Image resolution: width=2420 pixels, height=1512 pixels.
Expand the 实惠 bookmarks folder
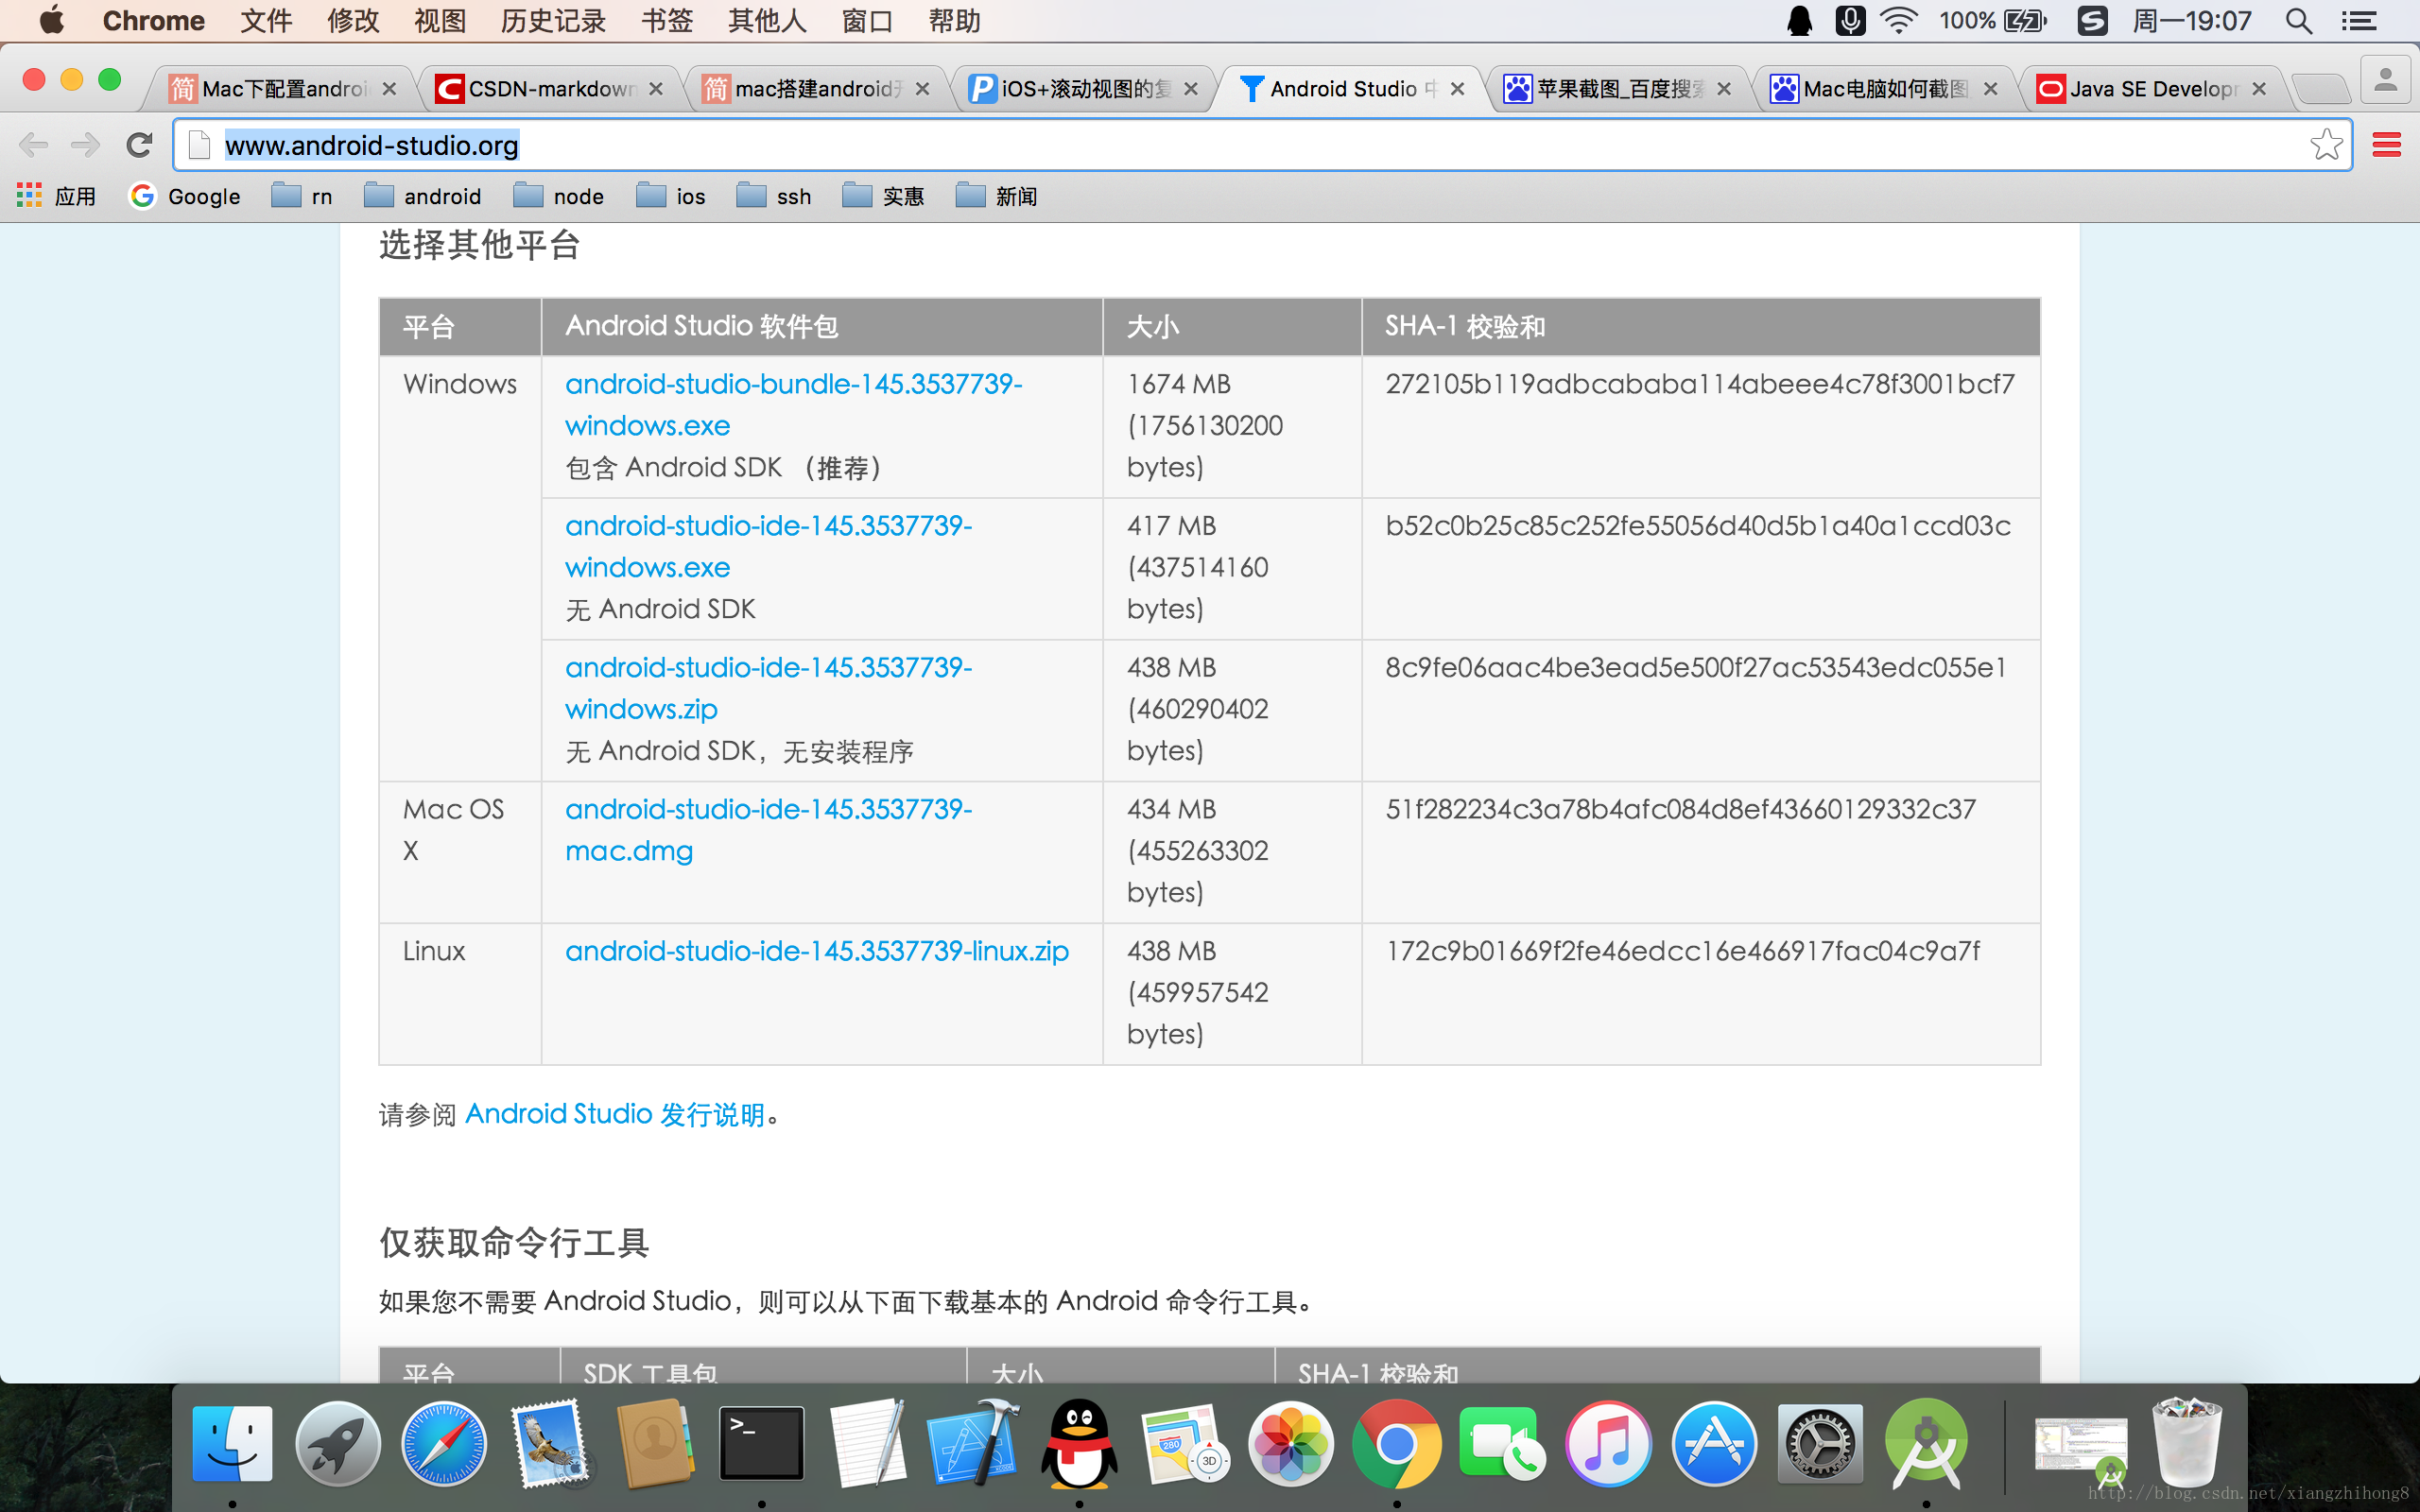883,196
